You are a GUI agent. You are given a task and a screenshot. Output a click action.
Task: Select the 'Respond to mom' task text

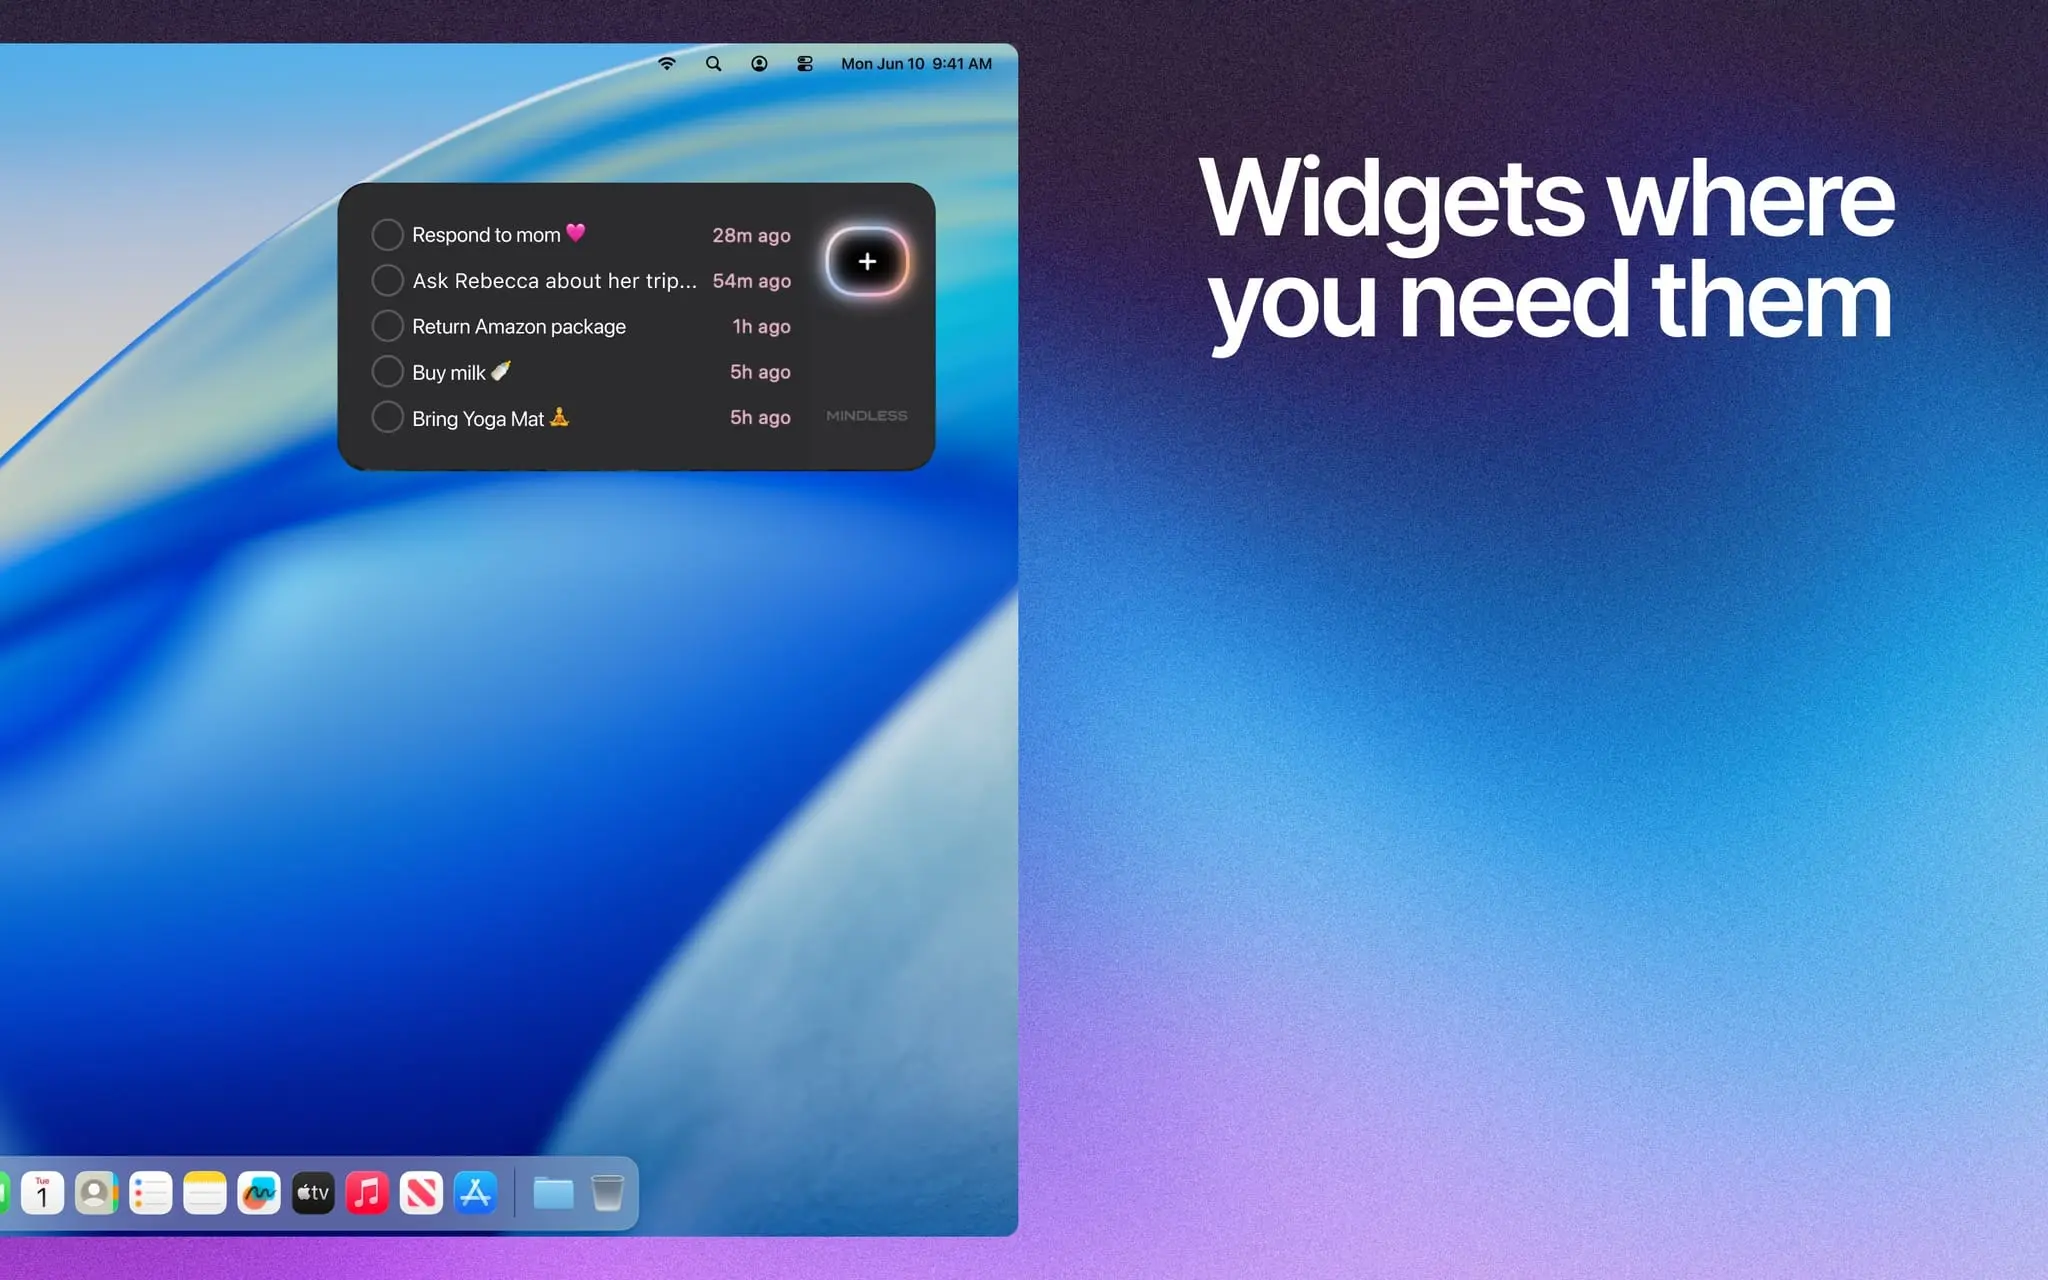click(499, 235)
